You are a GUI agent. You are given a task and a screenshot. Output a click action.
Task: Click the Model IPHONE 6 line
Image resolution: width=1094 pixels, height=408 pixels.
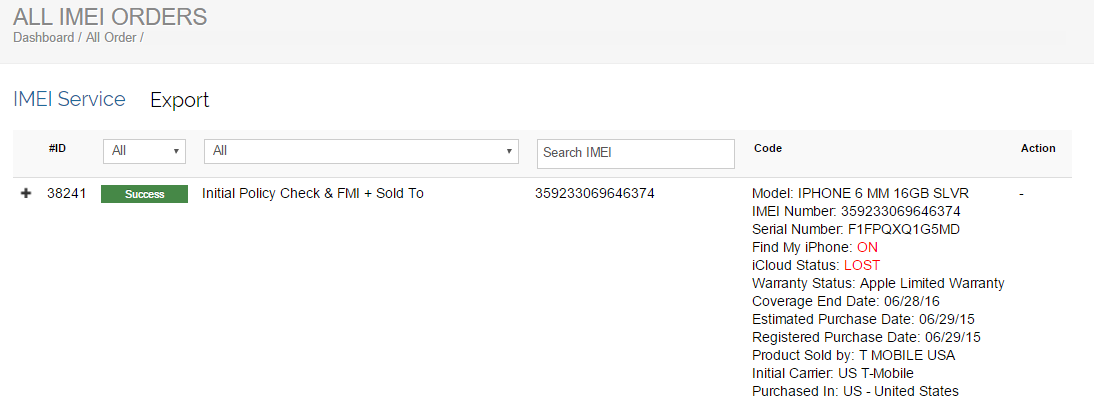pyautogui.click(x=859, y=193)
